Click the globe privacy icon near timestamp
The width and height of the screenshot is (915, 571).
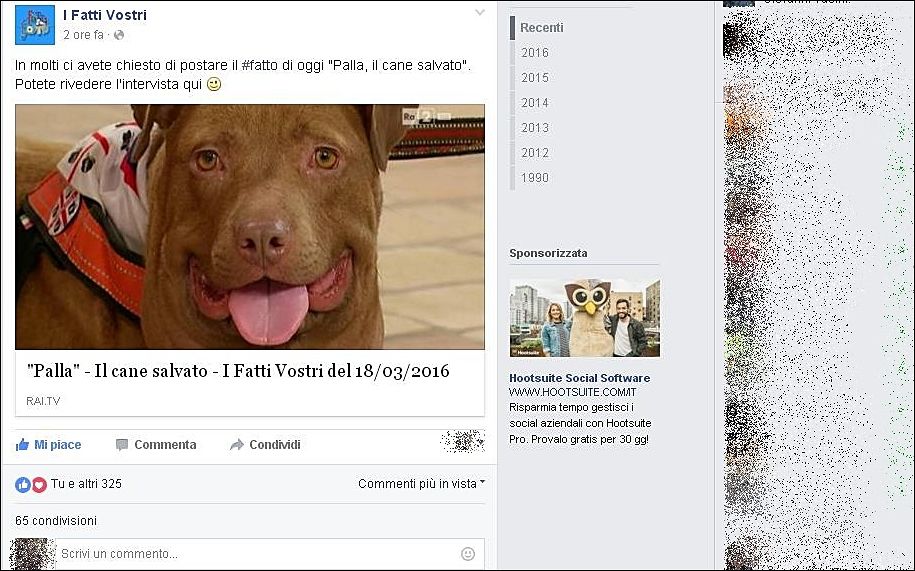pyautogui.click(x=119, y=35)
